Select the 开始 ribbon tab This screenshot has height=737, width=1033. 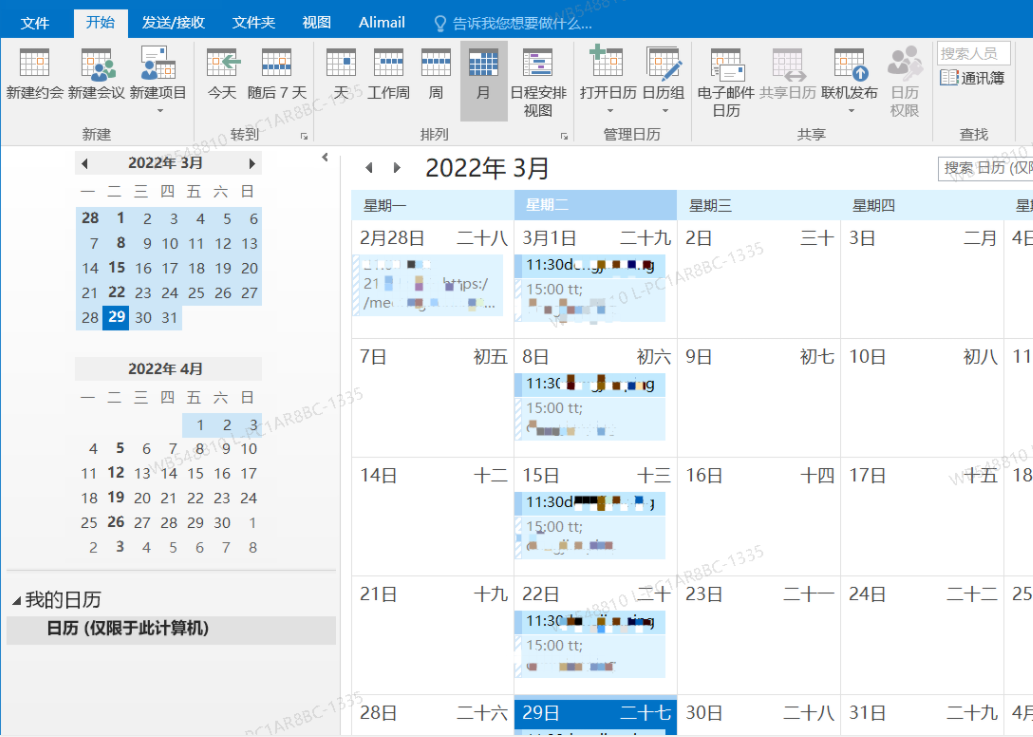pos(100,22)
